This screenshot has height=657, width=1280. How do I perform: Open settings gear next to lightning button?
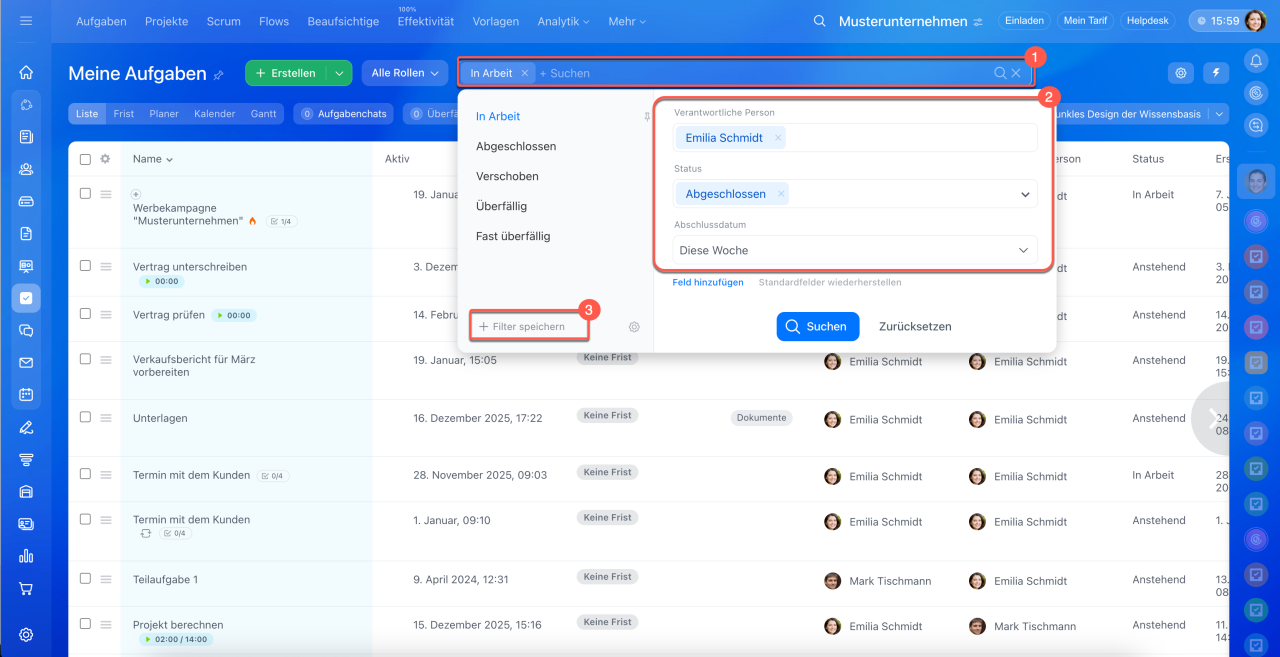[1181, 73]
